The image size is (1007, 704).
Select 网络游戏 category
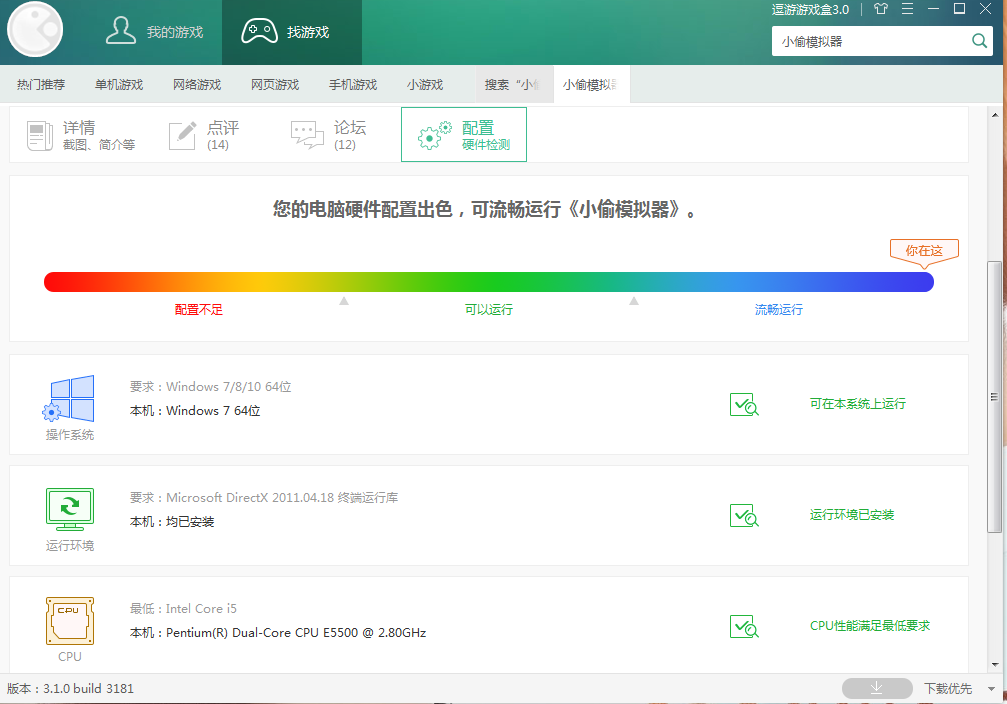click(x=197, y=85)
